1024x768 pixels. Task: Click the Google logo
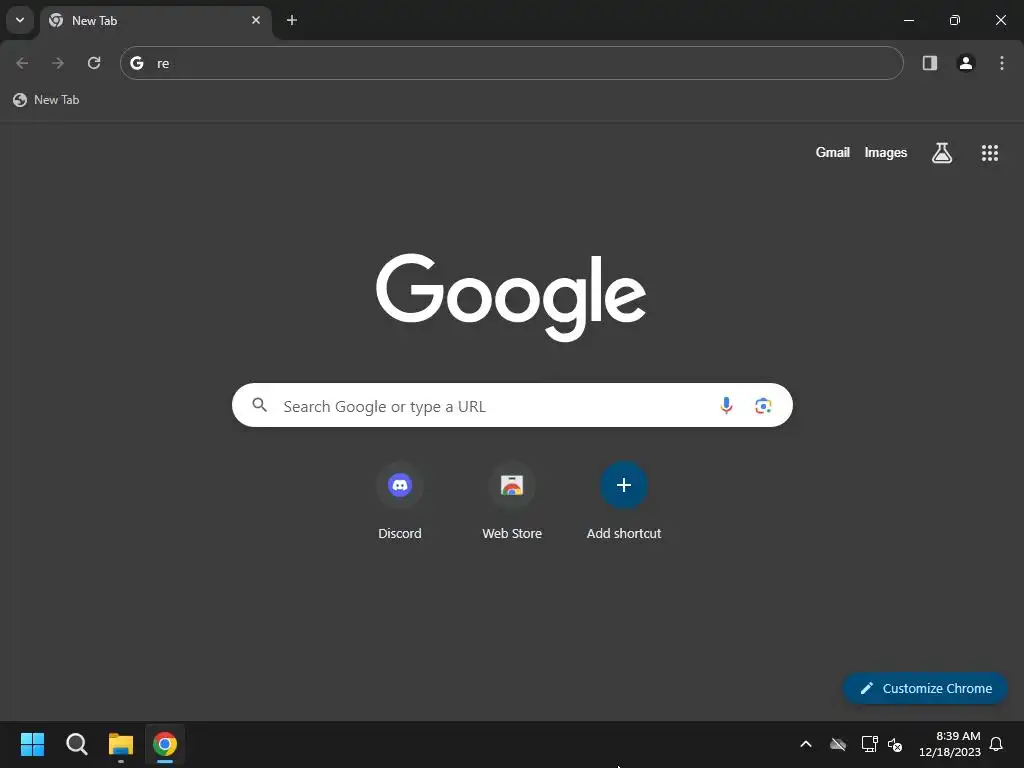[x=511, y=297]
